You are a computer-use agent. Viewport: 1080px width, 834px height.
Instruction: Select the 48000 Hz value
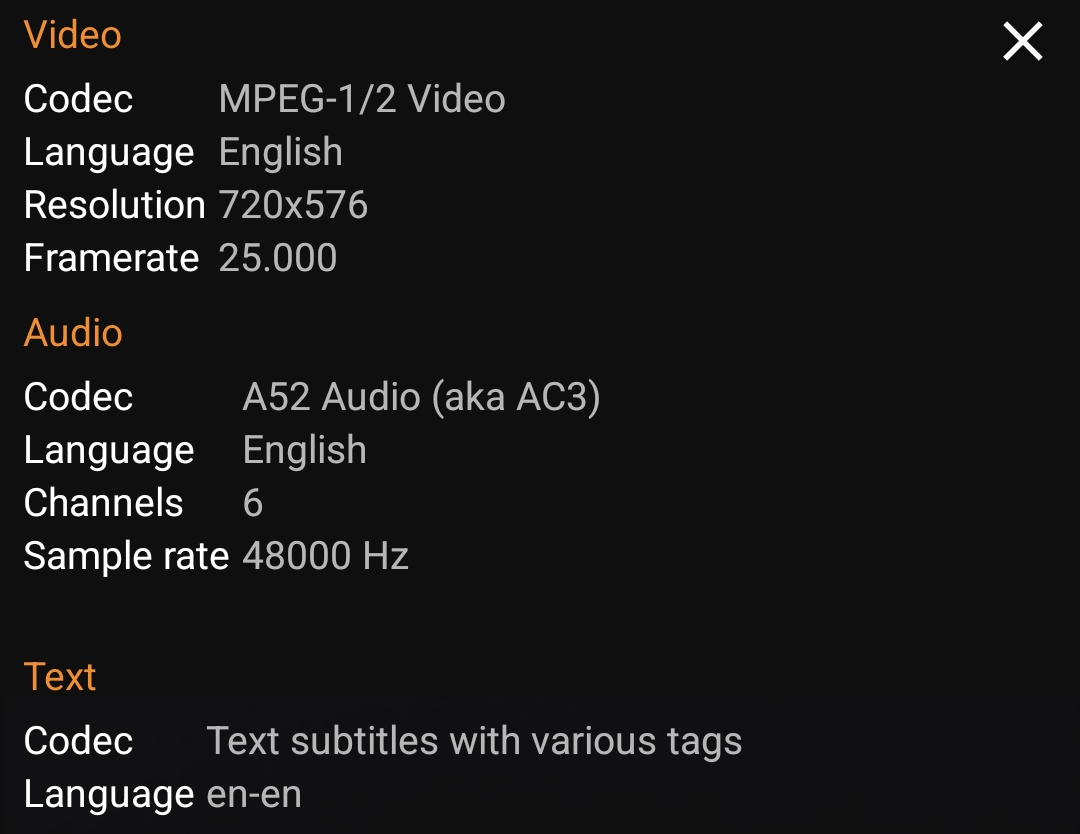click(x=325, y=556)
